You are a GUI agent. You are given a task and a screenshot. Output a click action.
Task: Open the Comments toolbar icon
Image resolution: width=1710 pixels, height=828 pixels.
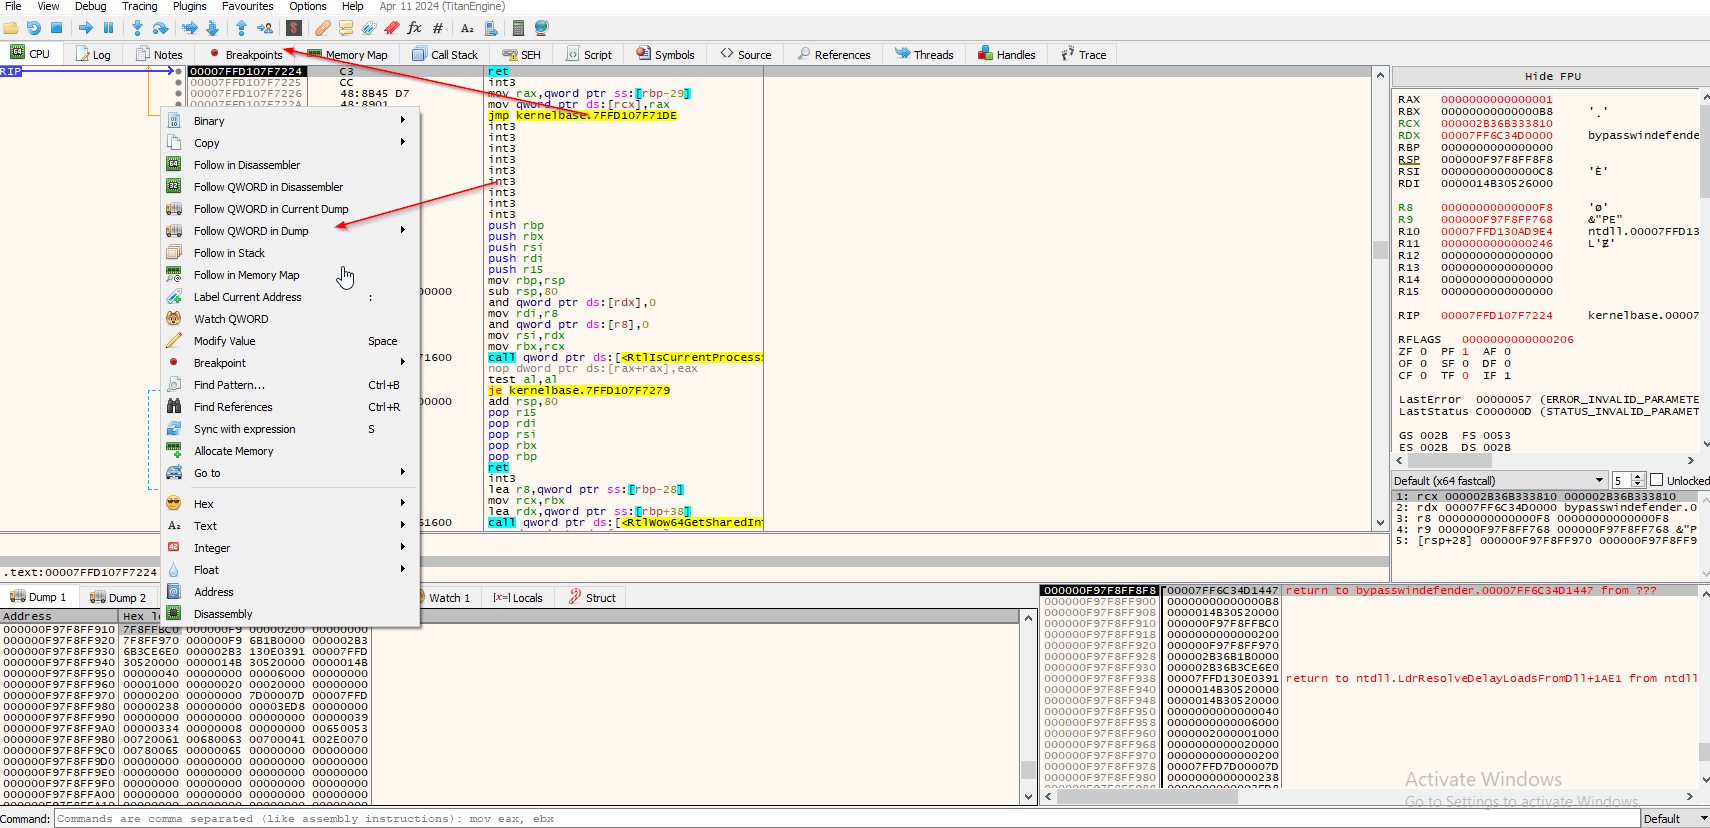(x=346, y=28)
